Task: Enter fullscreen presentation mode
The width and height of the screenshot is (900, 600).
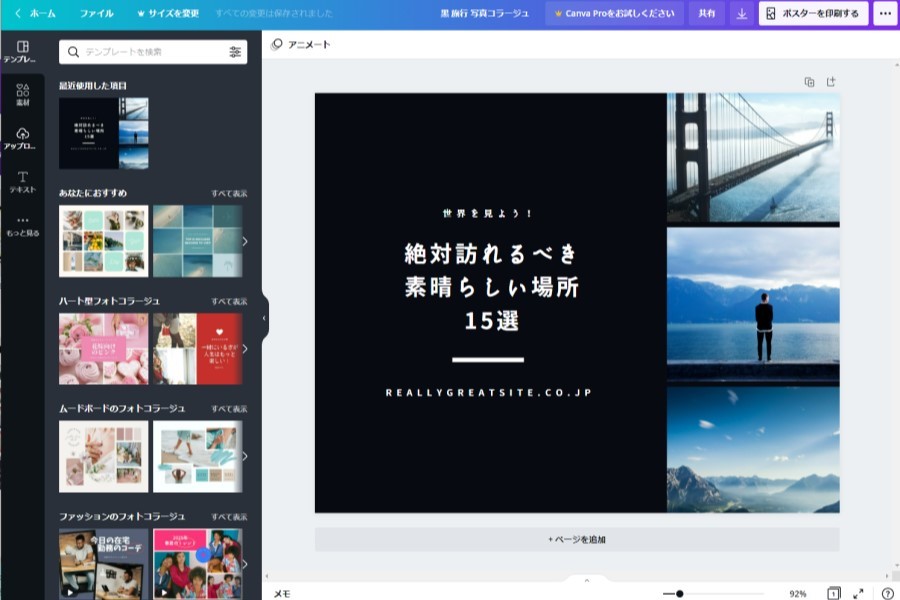Action: pyautogui.click(x=858, y=593)
